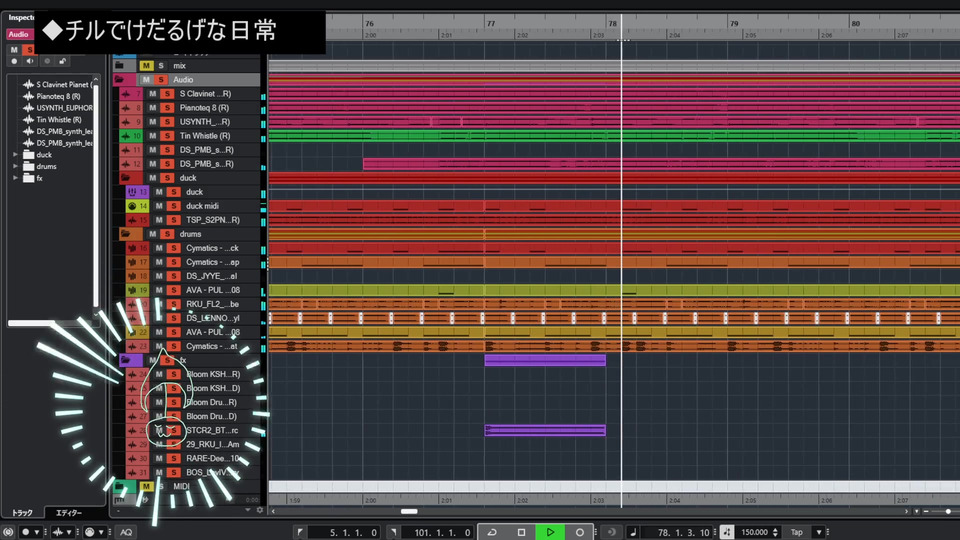Open track list settings gear icon
The image size is (960, 540).
pyautogui.click(x=259, y=510)
